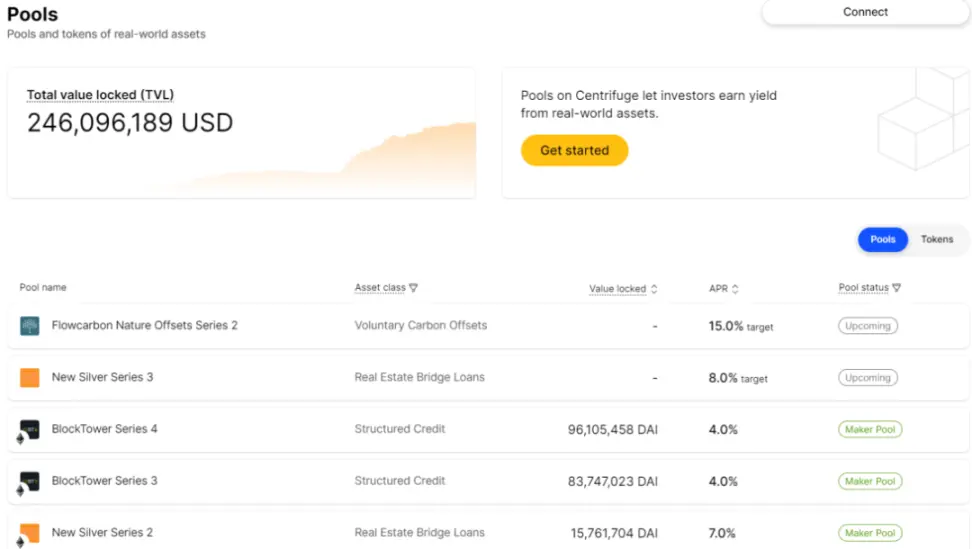Click the Total value locked (TVL) label
Image resolution: width=972 pixels, height=549 pixels.
point(100,96)
